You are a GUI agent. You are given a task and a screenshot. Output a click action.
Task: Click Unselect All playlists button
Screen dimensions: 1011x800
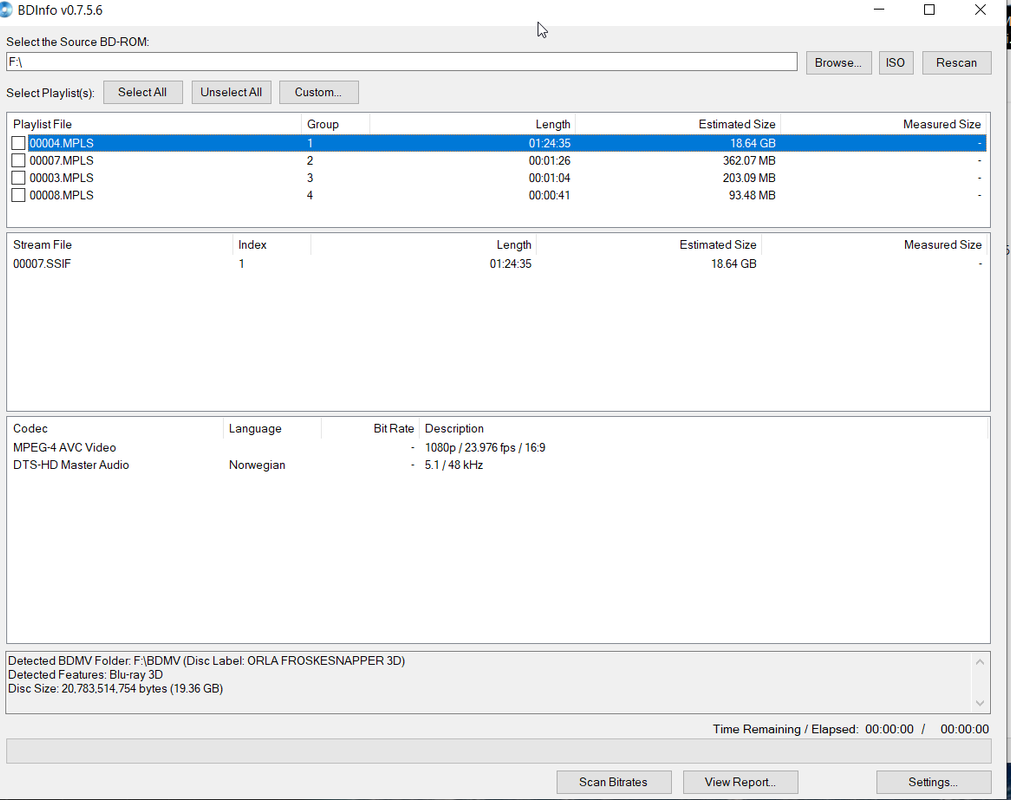(x=231, y=92)
